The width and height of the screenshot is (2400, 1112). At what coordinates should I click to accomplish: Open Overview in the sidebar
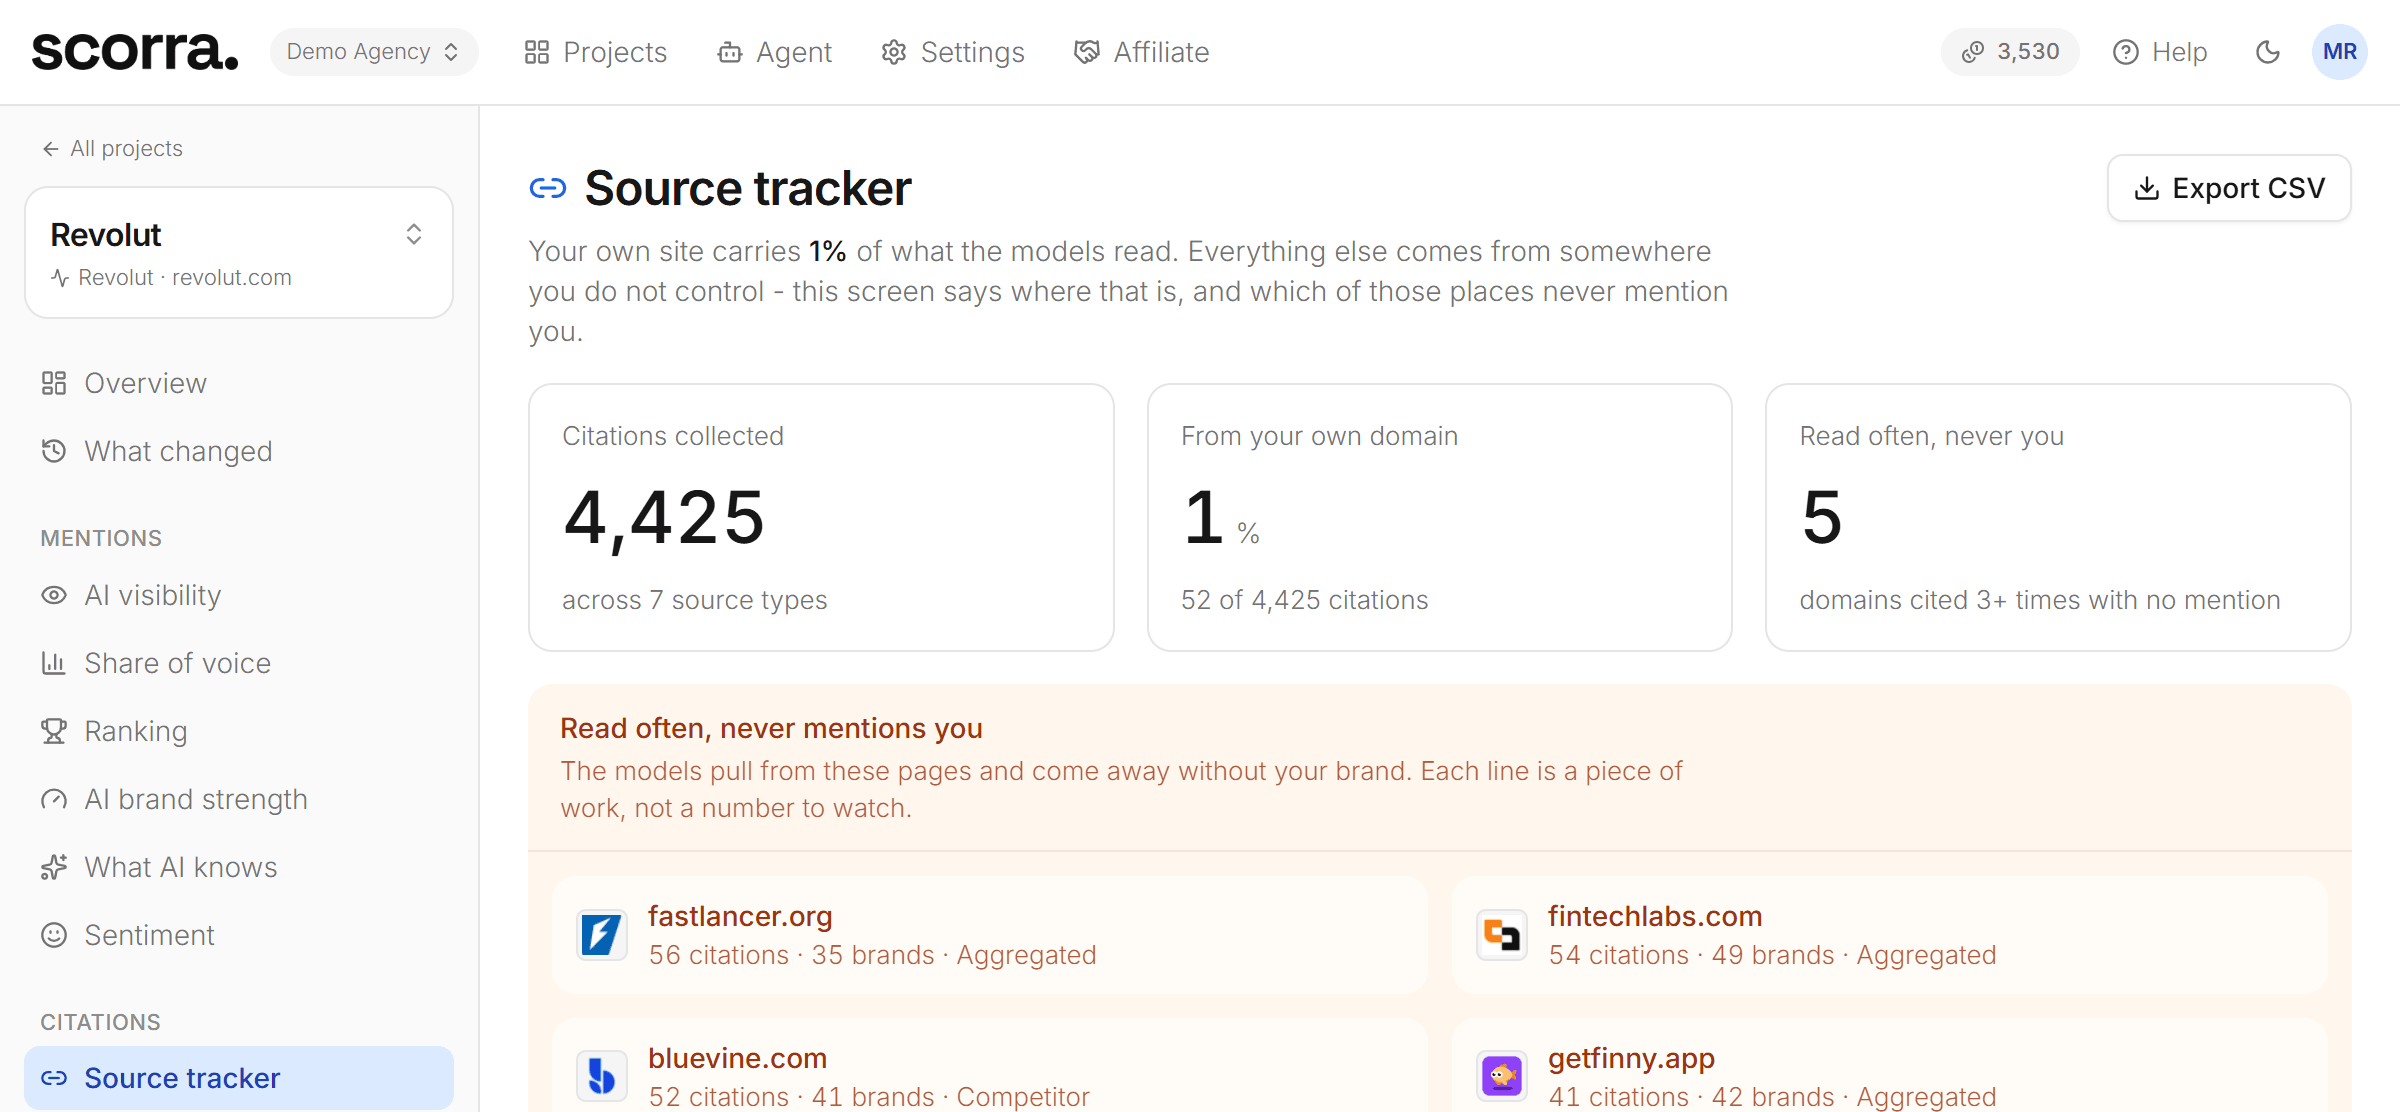(239, 383)
